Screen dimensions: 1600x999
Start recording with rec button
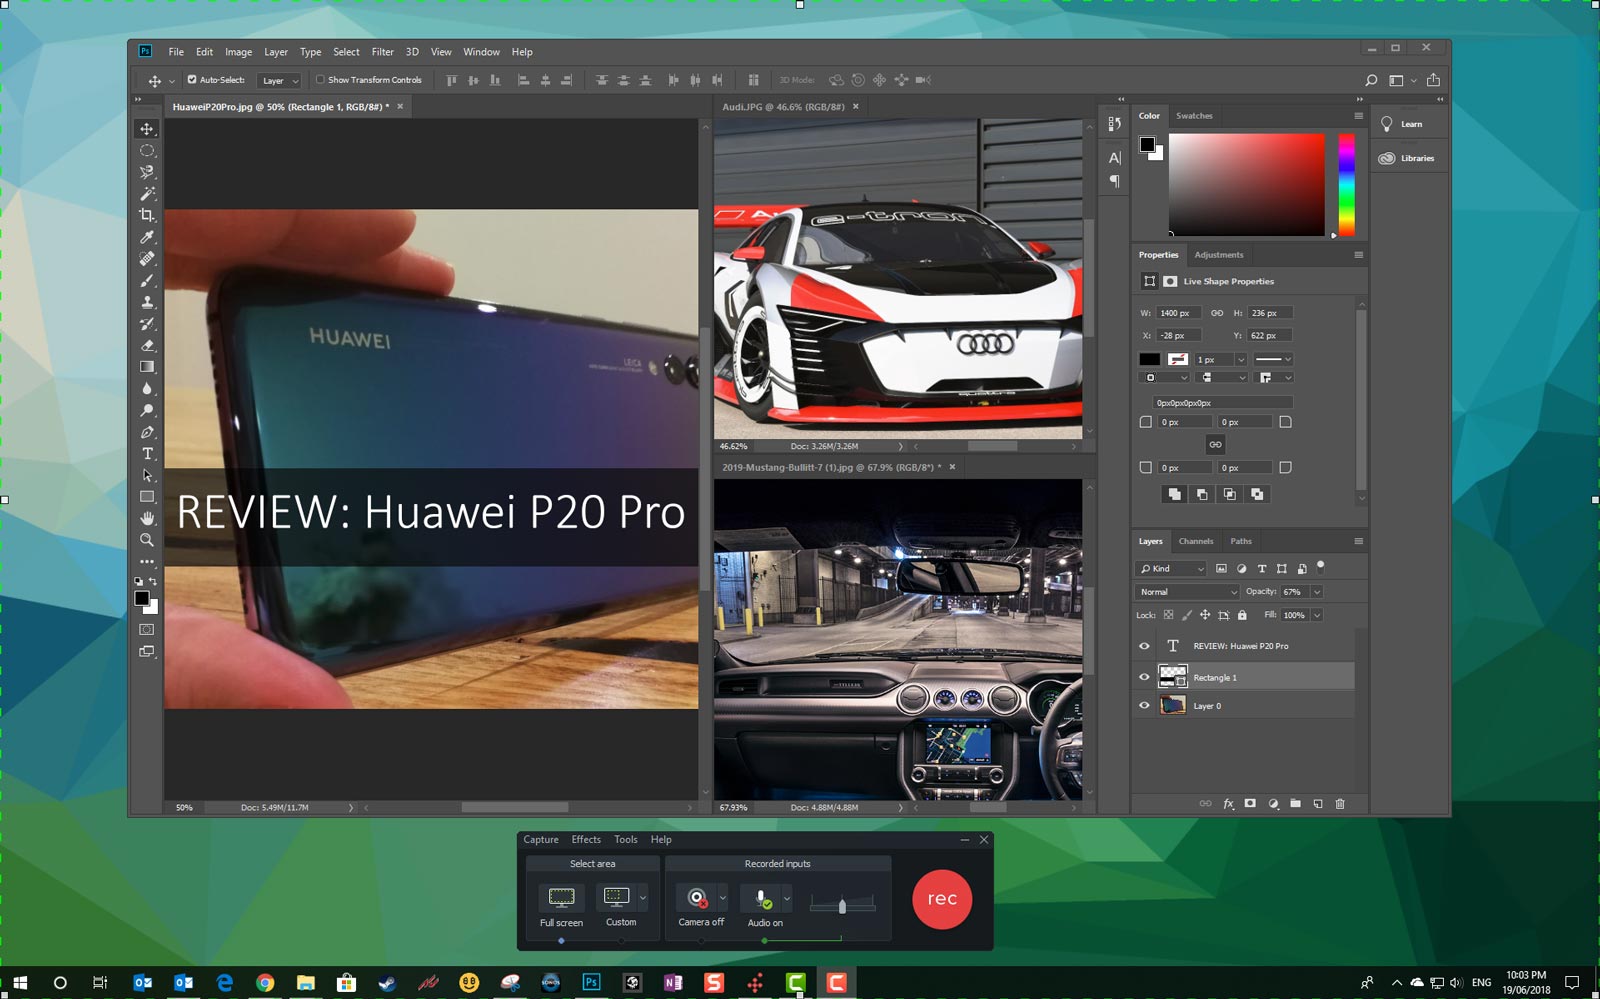pos(942,899)
